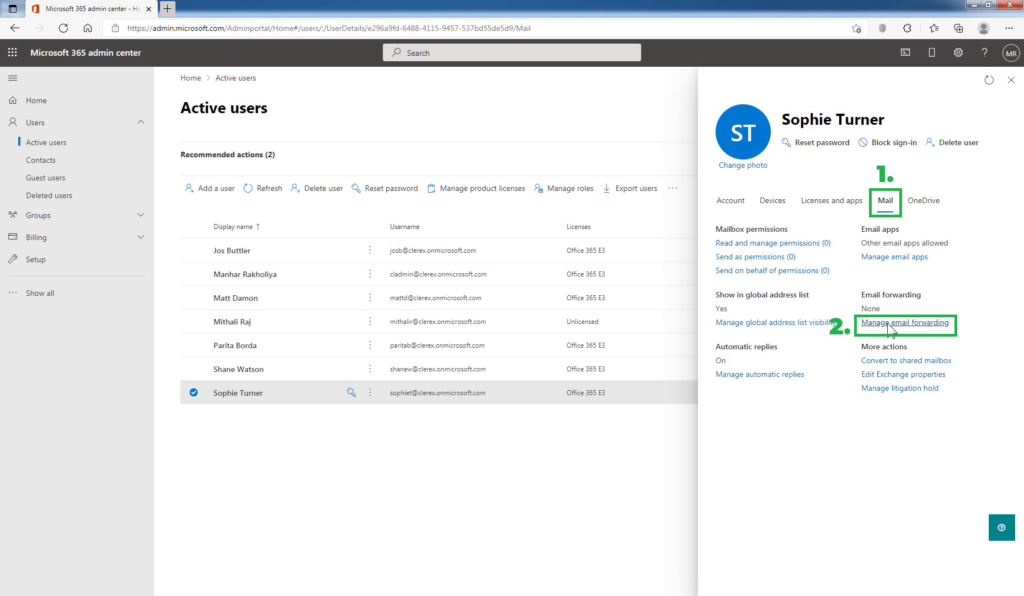Click Convert to shared mailbox link

pyautogui.click(x=906, y=360)
